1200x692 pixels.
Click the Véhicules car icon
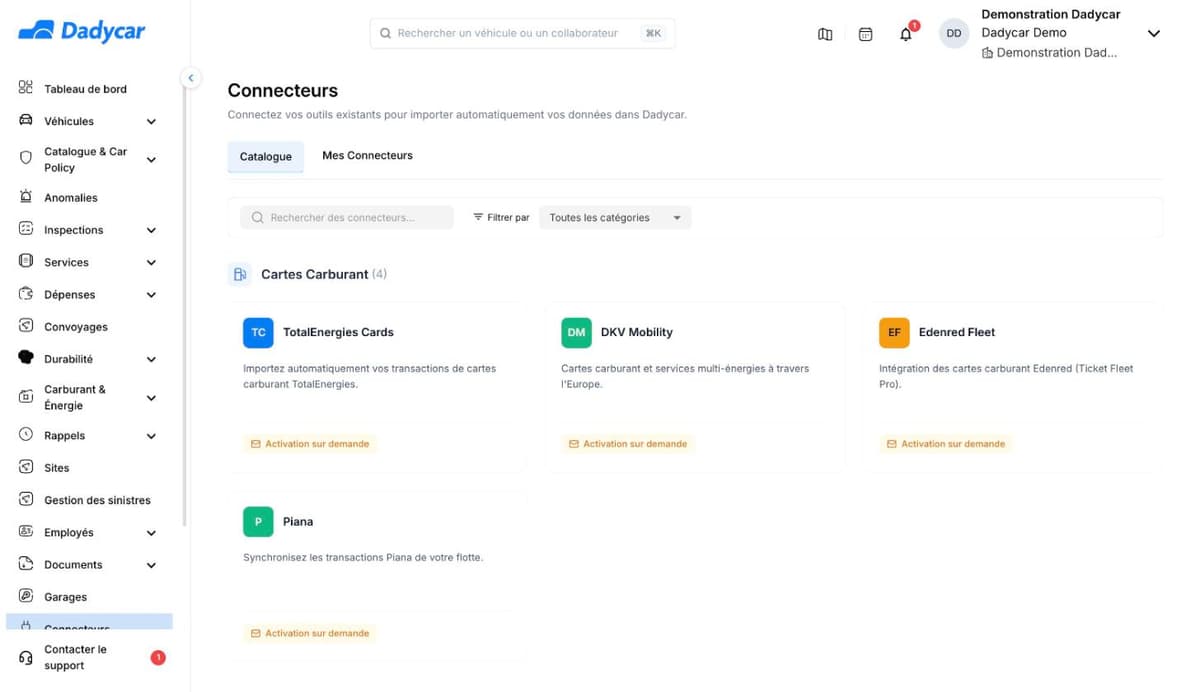tap(26, 121)
